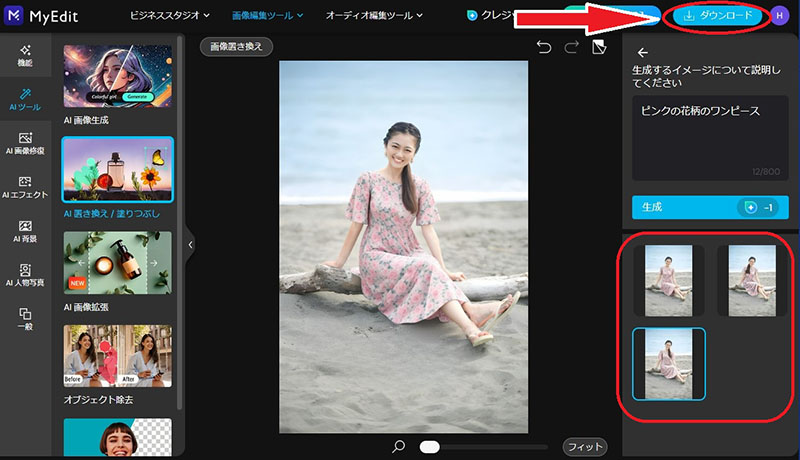Screen dimensions: 800x460
Task: Open the 機能 sidebar category
Action: point(25,55)
